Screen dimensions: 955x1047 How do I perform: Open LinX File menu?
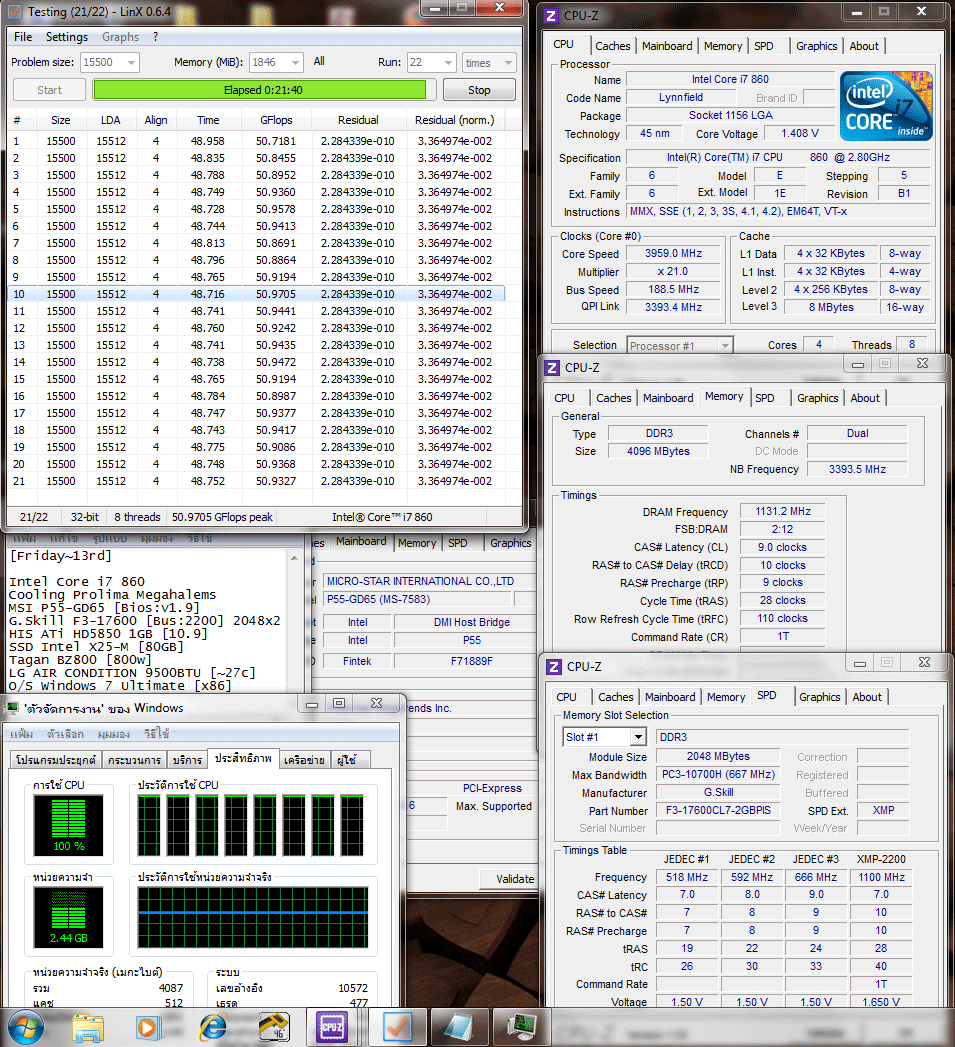point(23,37)
